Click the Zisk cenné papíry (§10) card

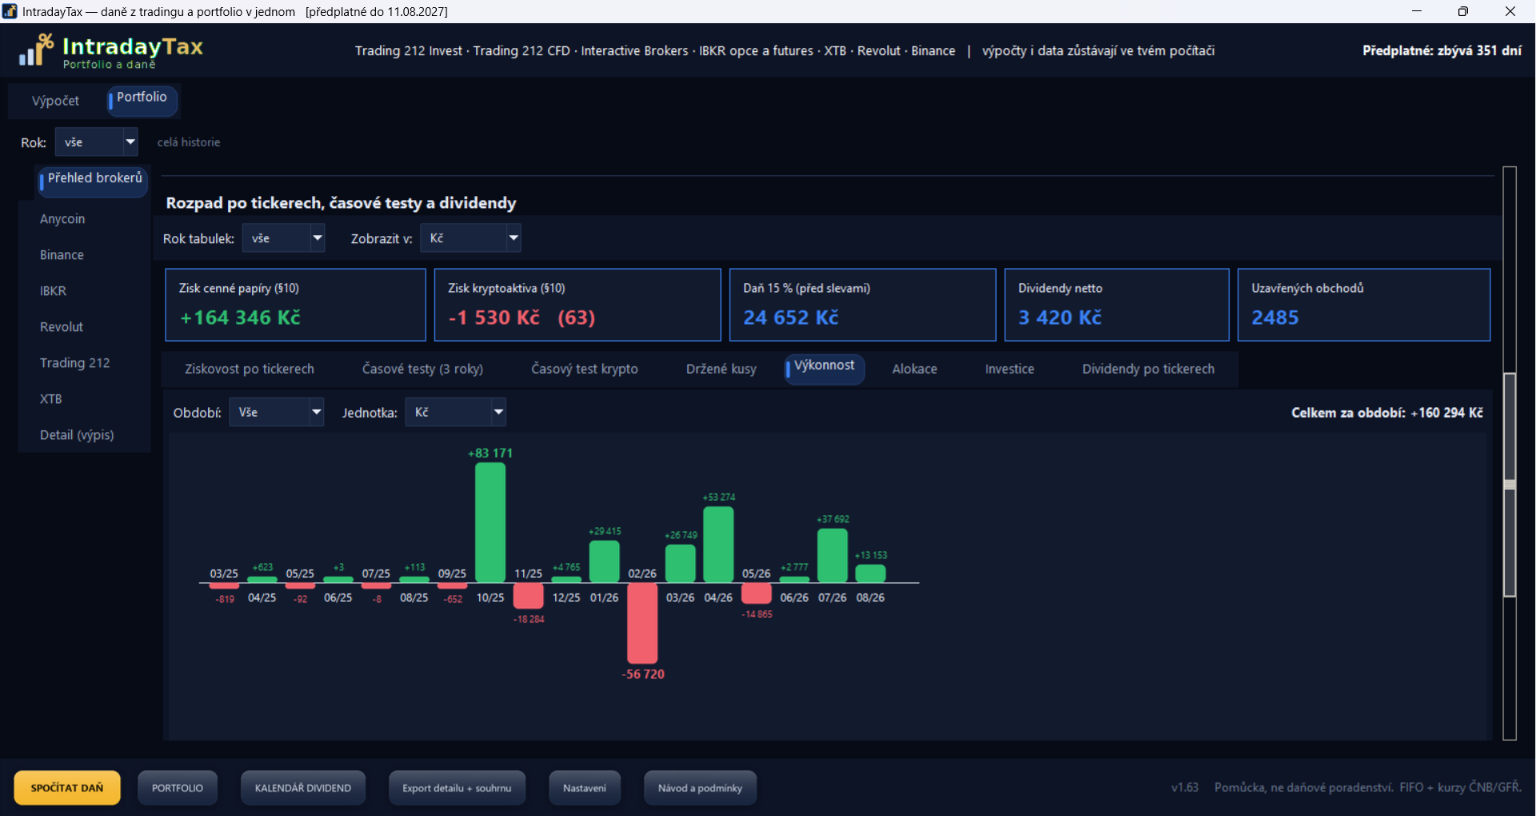tap(296, 305)
